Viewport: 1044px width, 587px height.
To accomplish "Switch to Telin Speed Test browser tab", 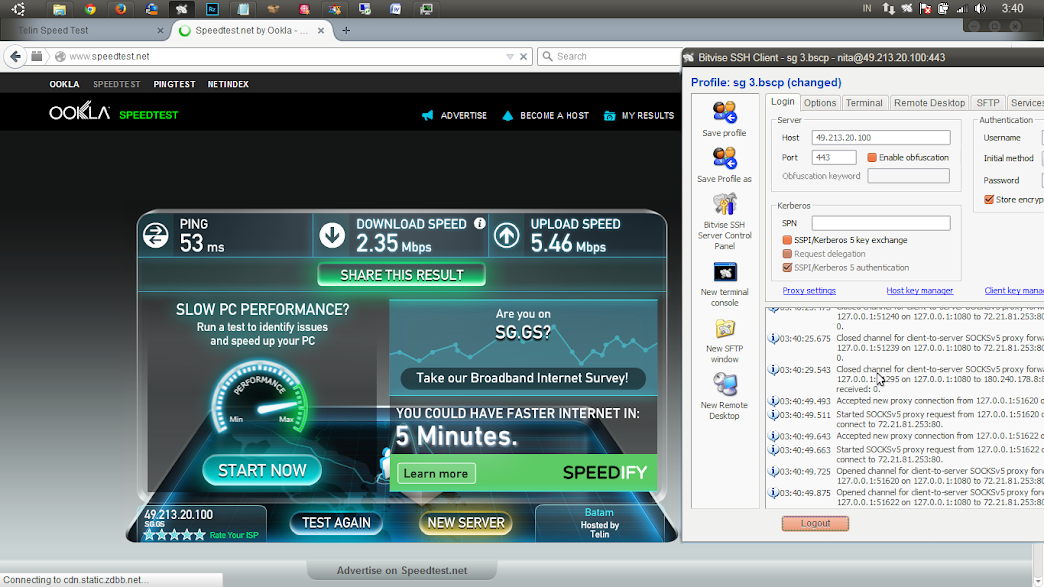I will coord(85,31).
